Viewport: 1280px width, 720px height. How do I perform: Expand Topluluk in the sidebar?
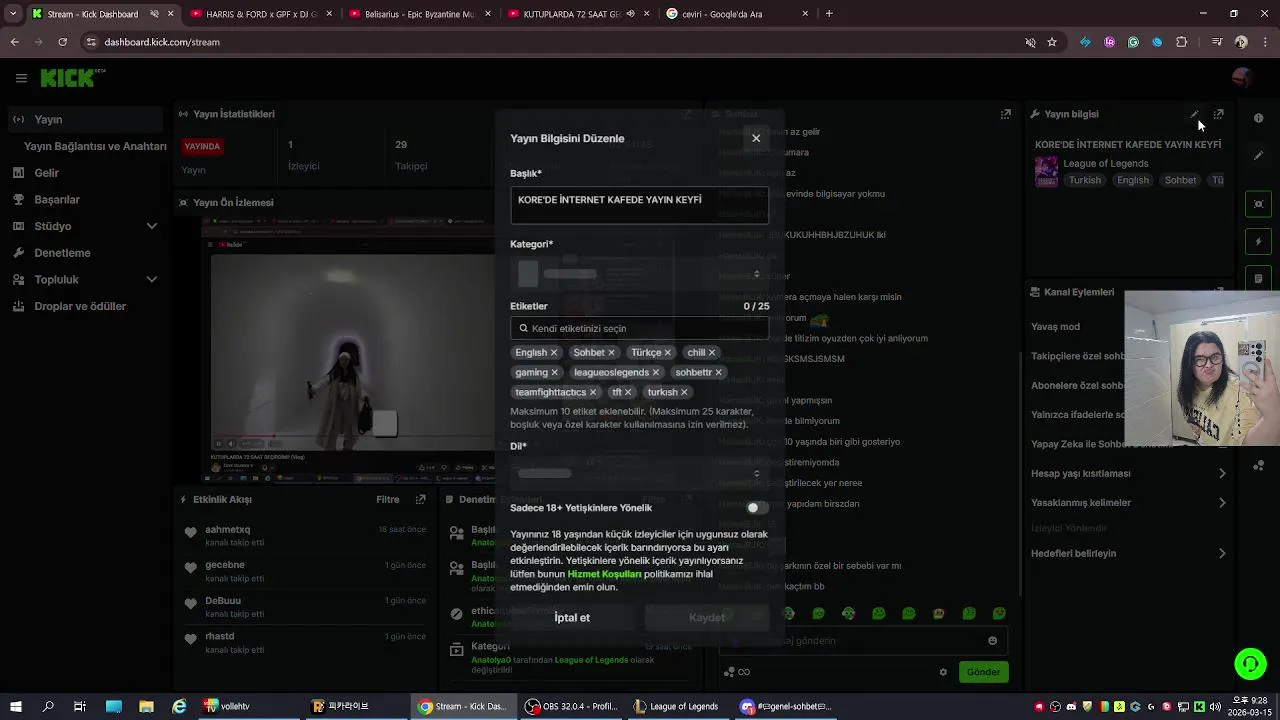[152, 279]
